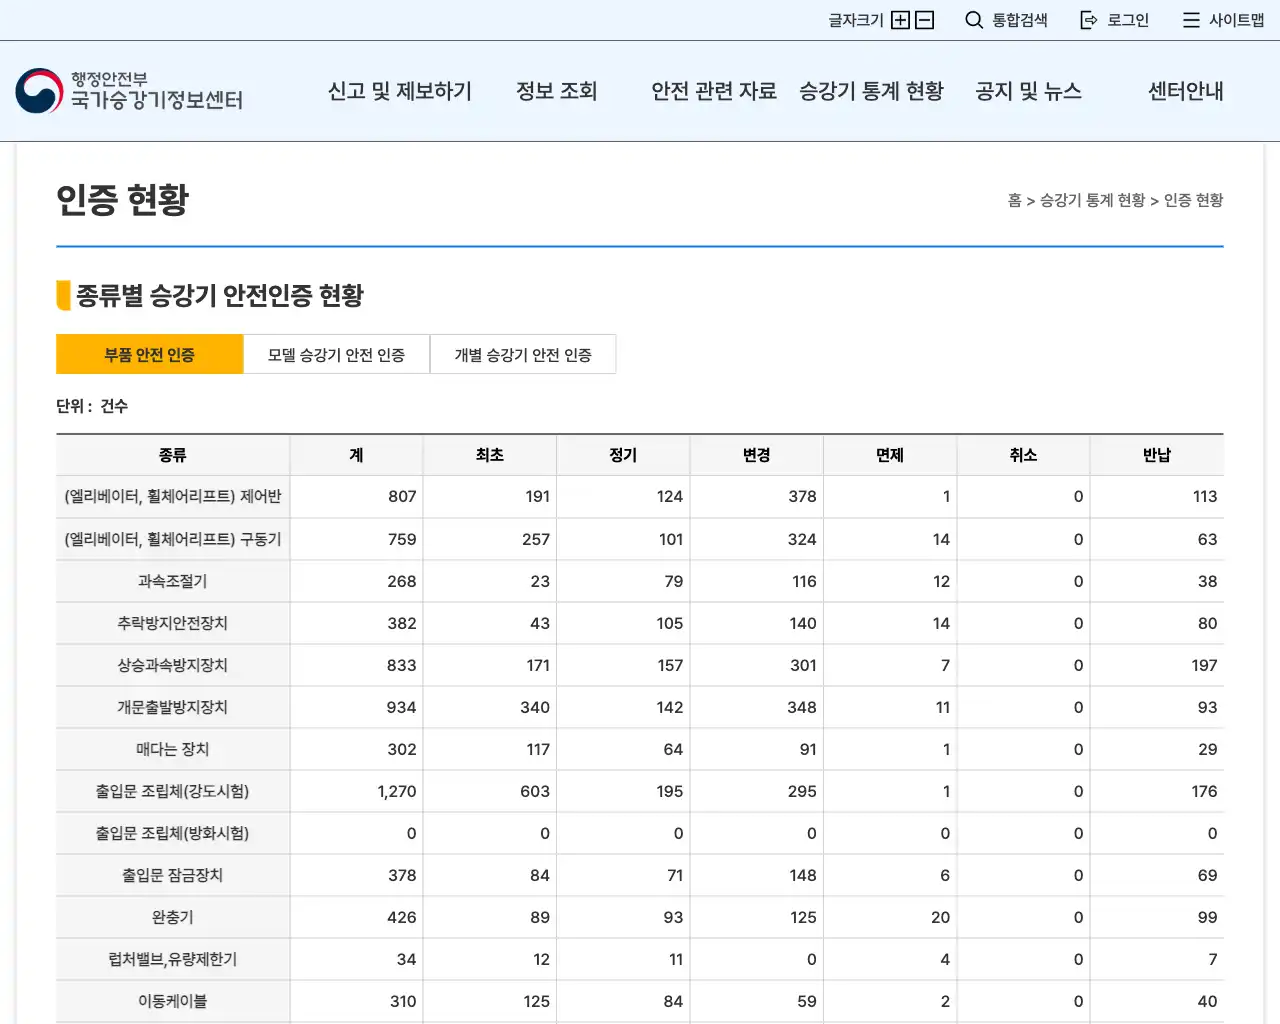Click the 인증 현황 page heading

(122, 199)
